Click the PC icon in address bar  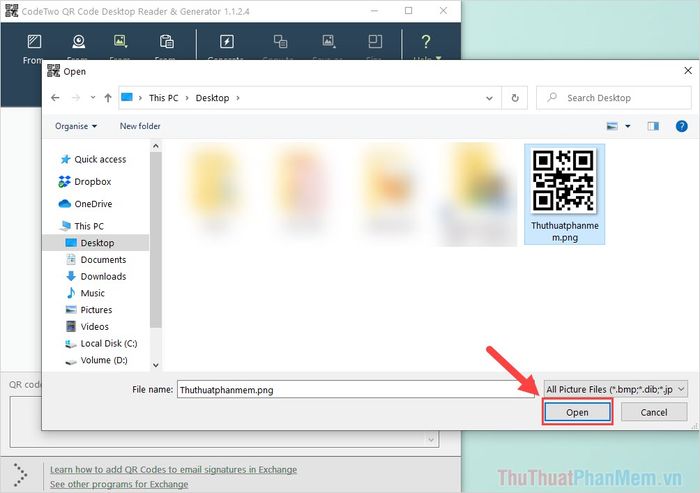127,97
